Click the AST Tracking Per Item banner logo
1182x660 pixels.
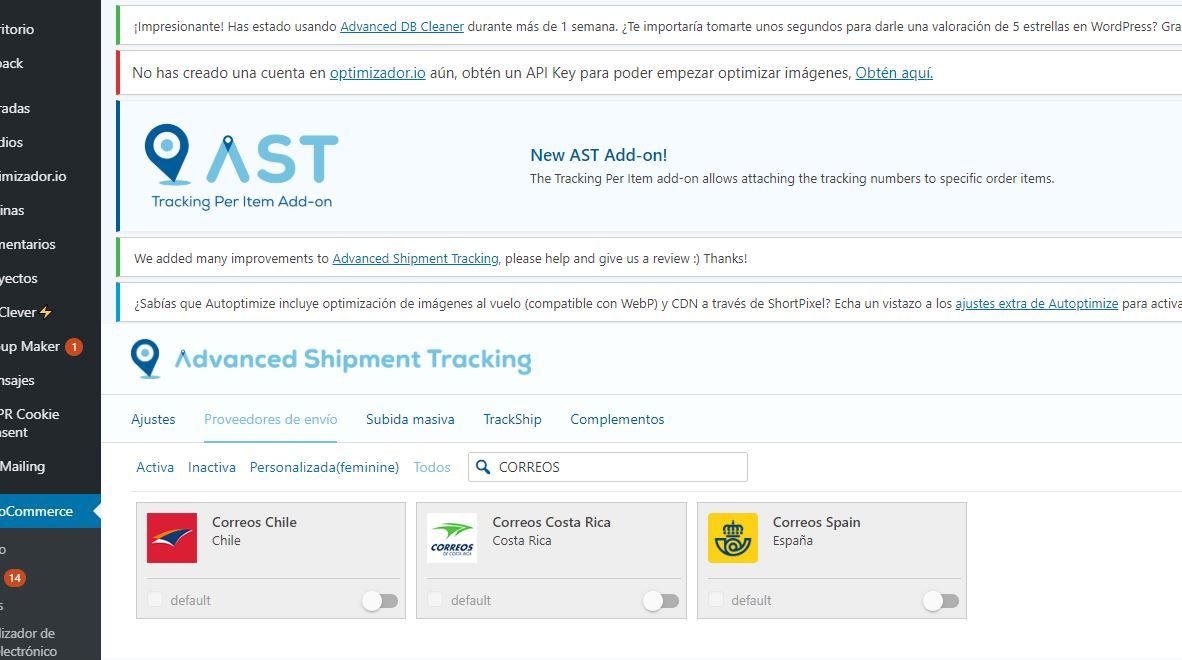pyautogui.click(x=241, y=167)
